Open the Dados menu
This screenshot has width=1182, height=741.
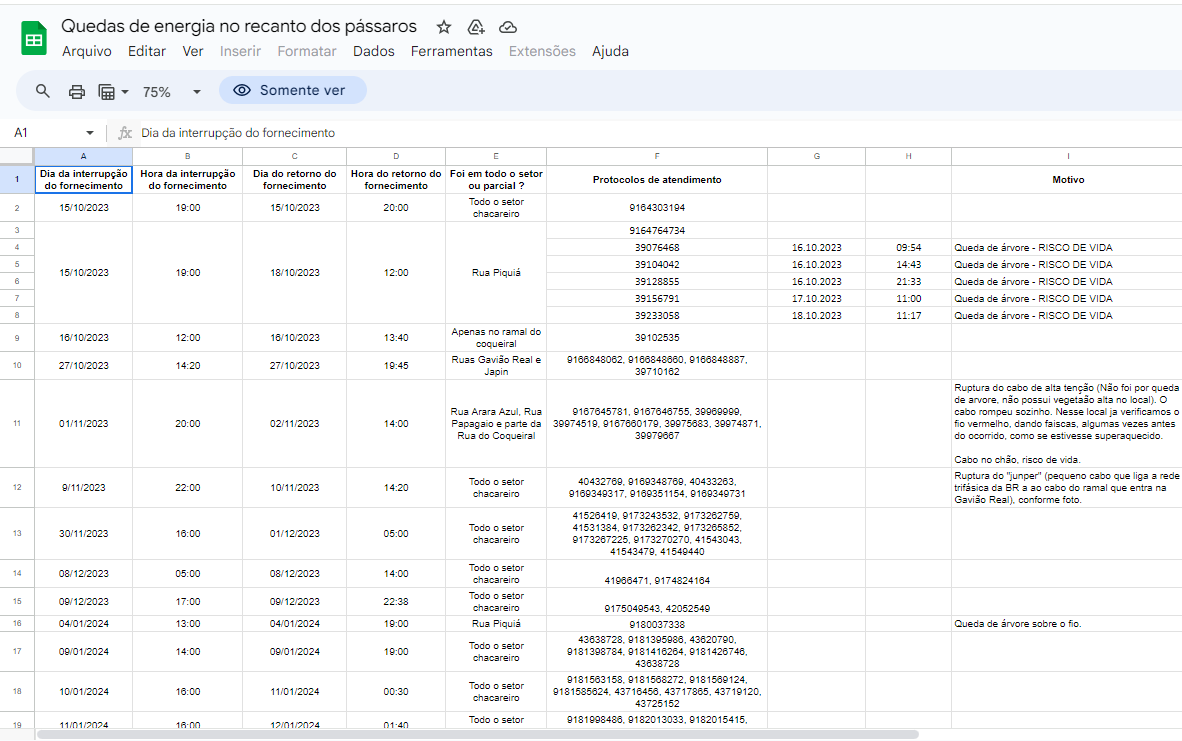tap(373, 51)
